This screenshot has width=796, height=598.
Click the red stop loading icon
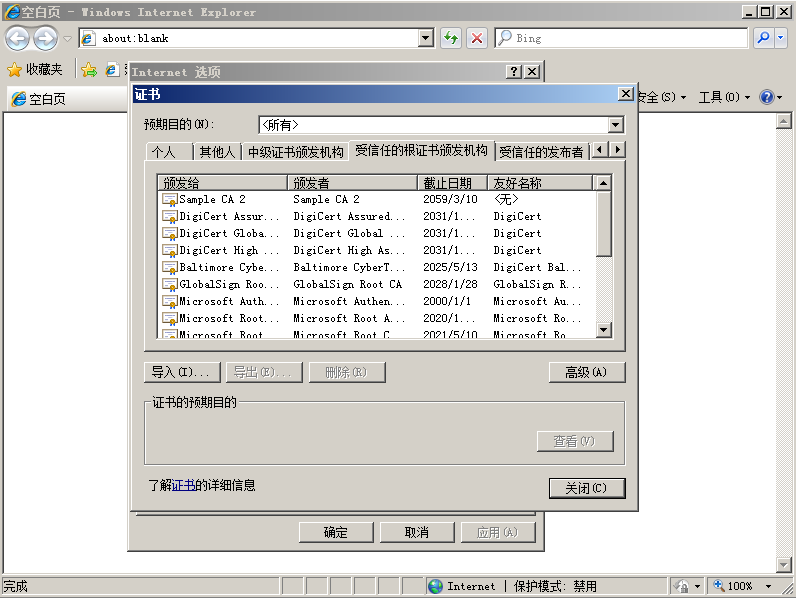(477, 38)
